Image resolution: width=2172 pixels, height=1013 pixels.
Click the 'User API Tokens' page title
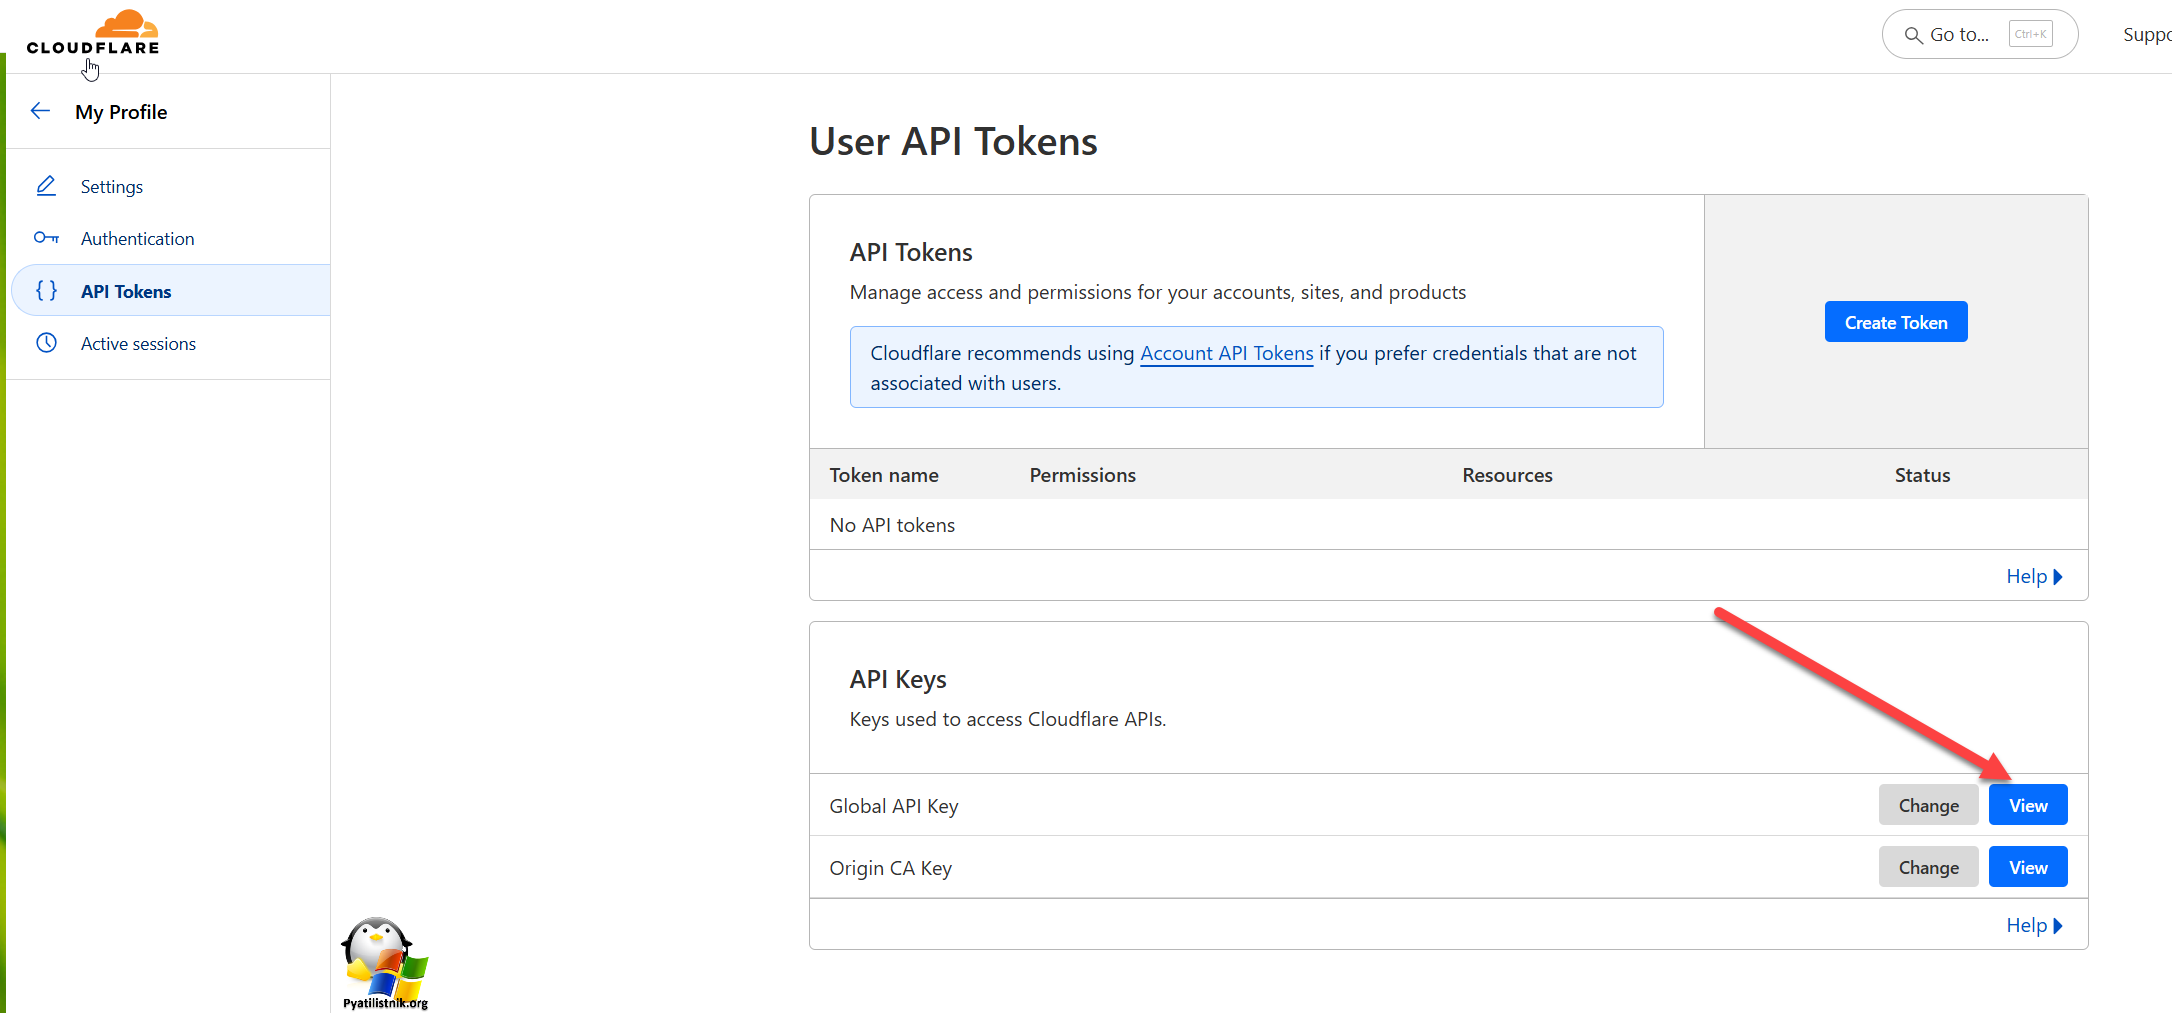pos(953,141)
